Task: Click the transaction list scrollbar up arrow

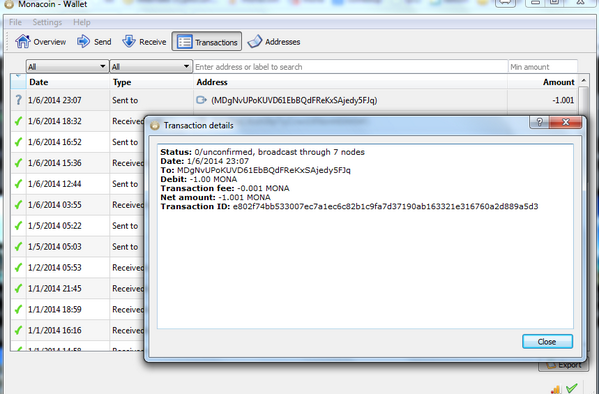Action: point(583,80)
